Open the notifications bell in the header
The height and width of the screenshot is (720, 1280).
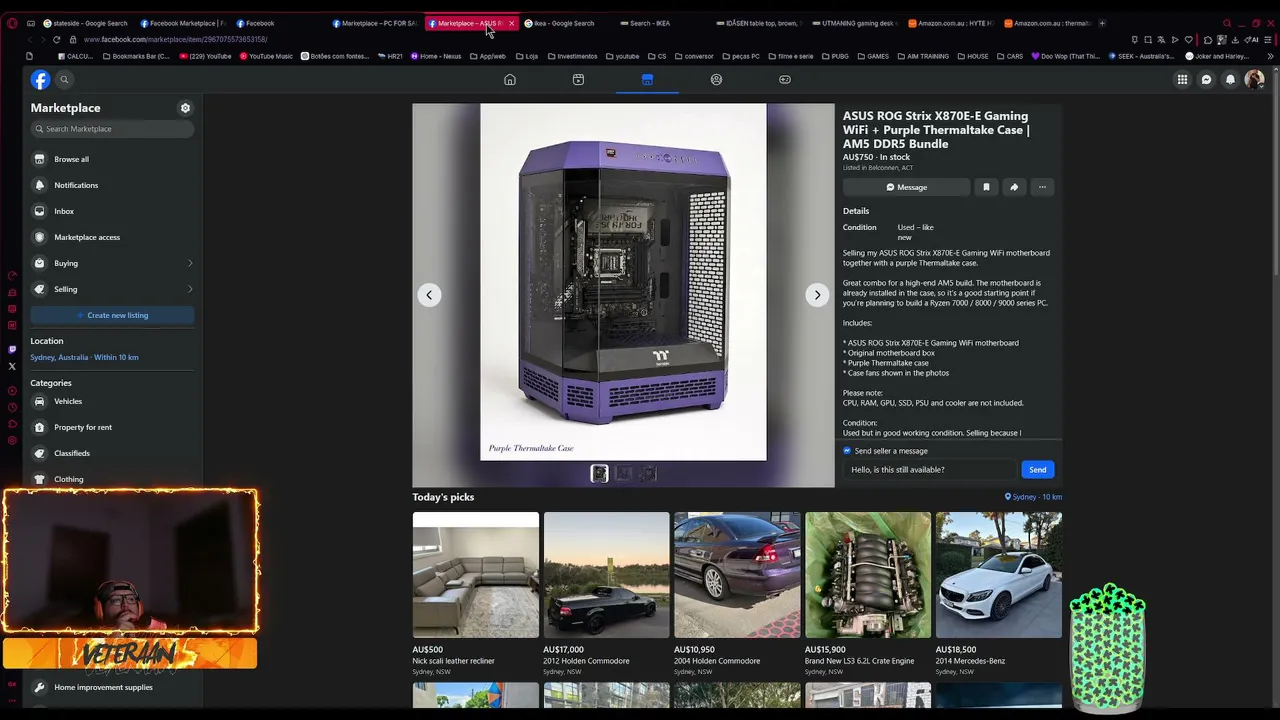[x=1230, y=80]
